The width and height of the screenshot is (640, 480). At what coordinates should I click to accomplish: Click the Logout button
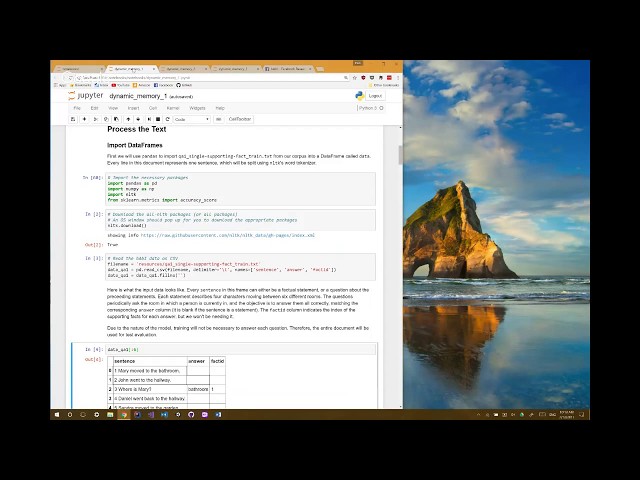[x=375, y=96]
